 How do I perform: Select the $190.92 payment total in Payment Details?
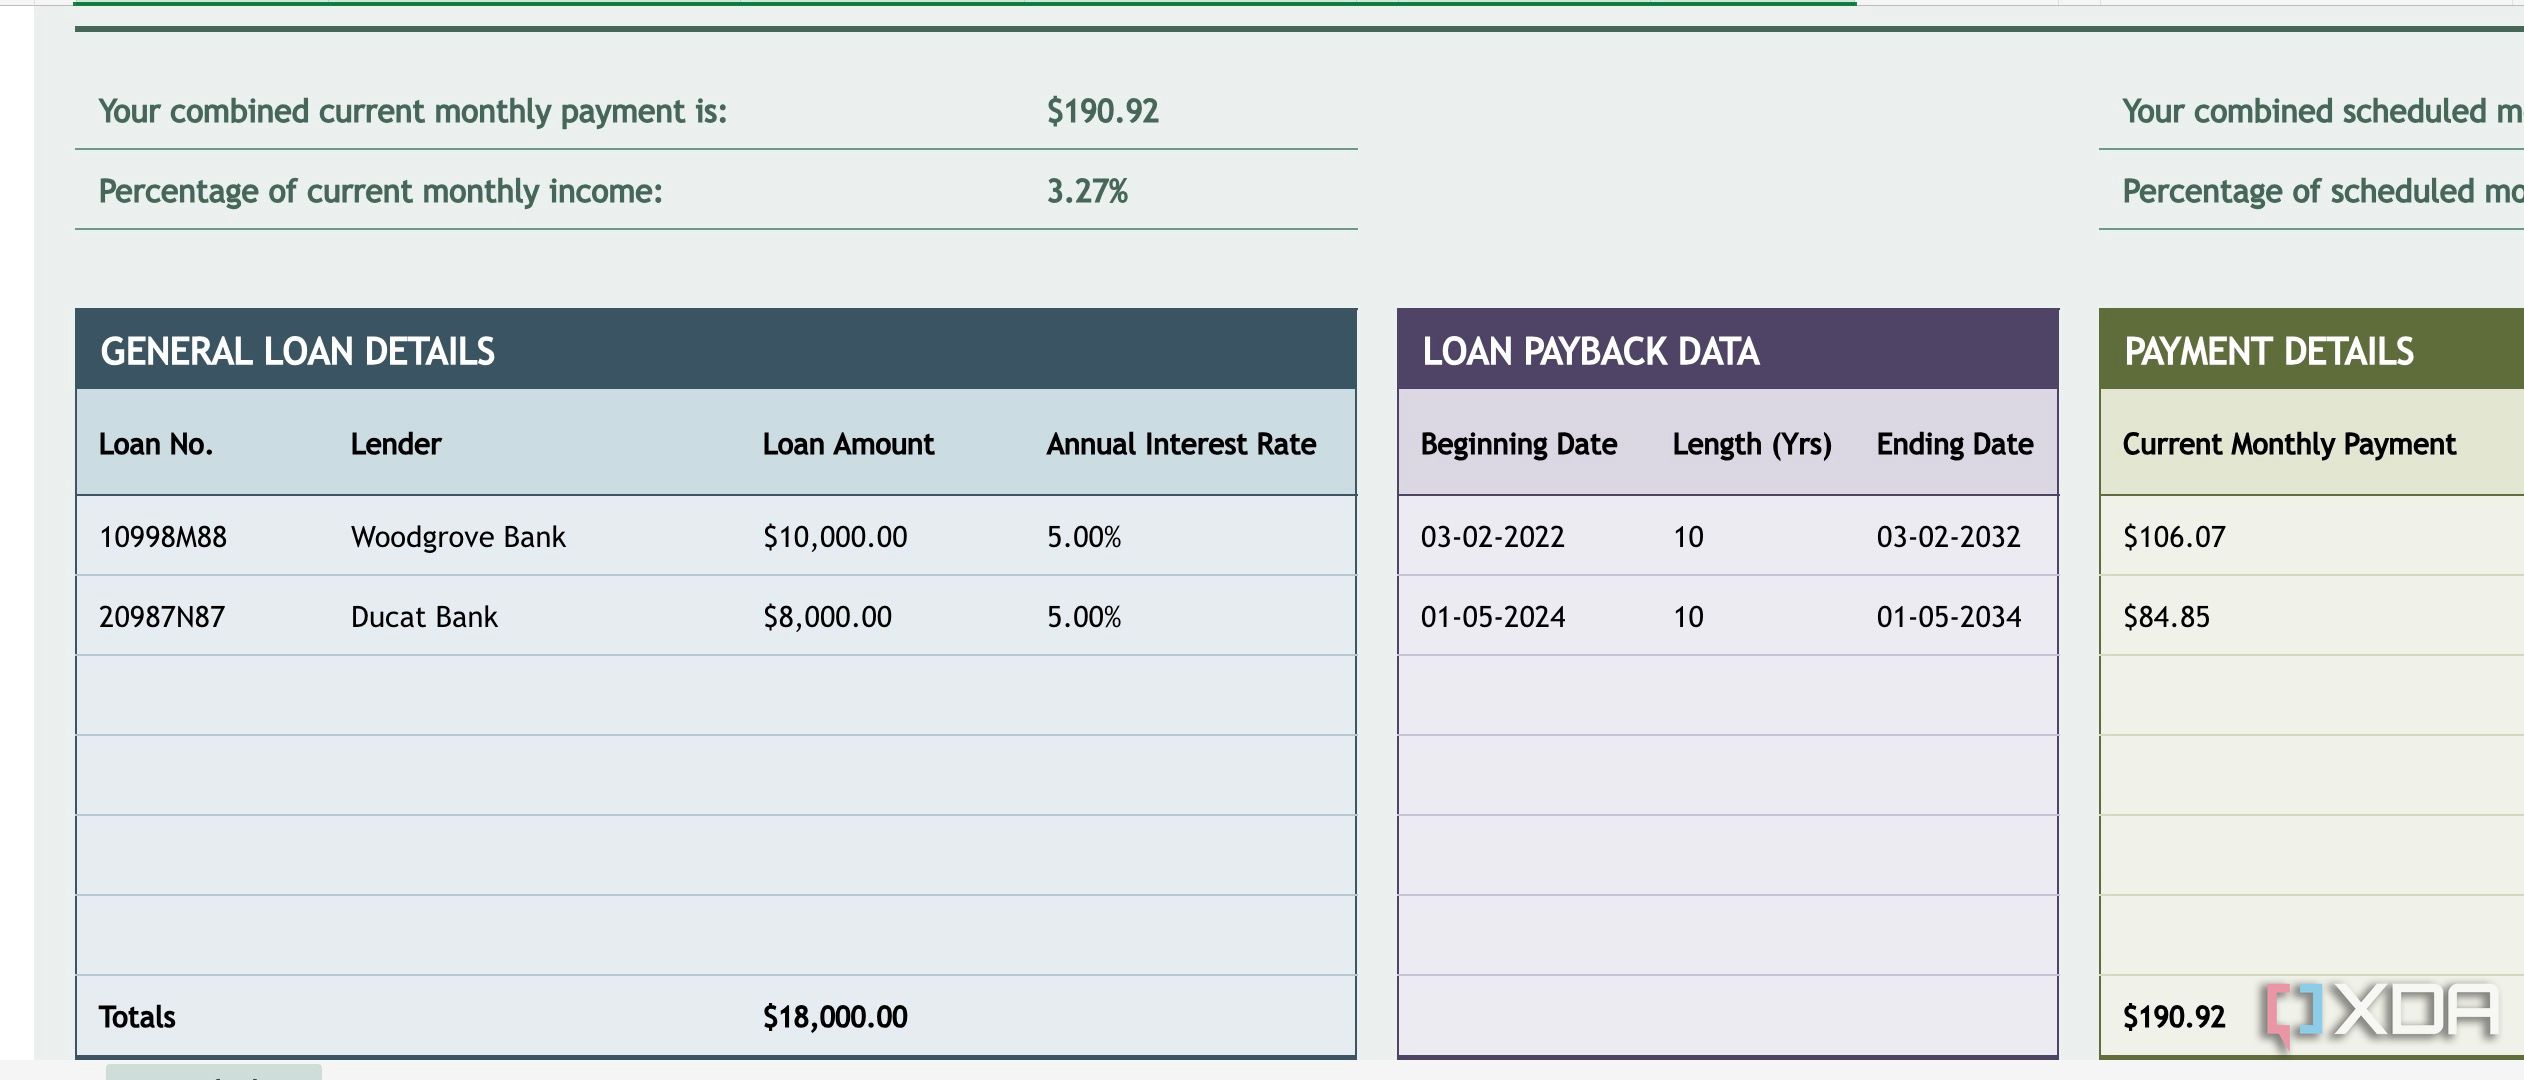click(2174, 1017)
